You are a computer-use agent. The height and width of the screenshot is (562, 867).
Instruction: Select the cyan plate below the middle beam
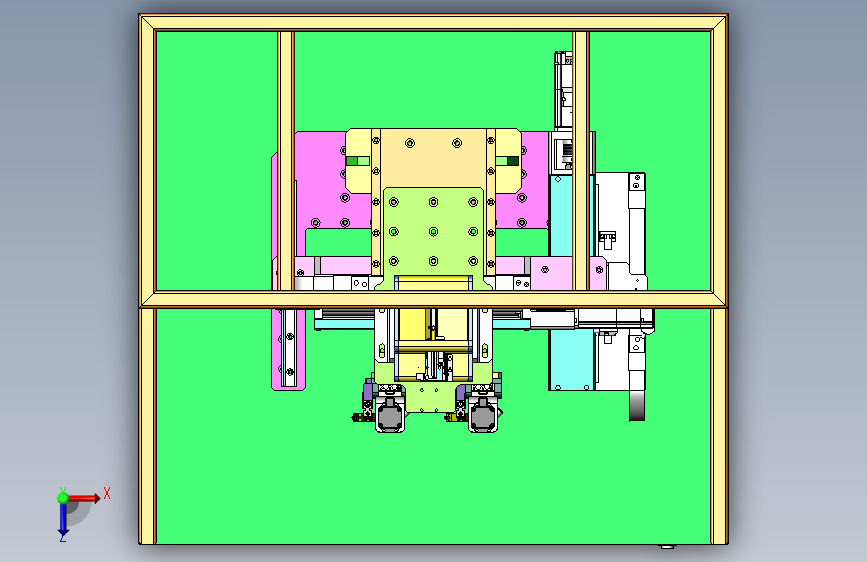point(571,360)
